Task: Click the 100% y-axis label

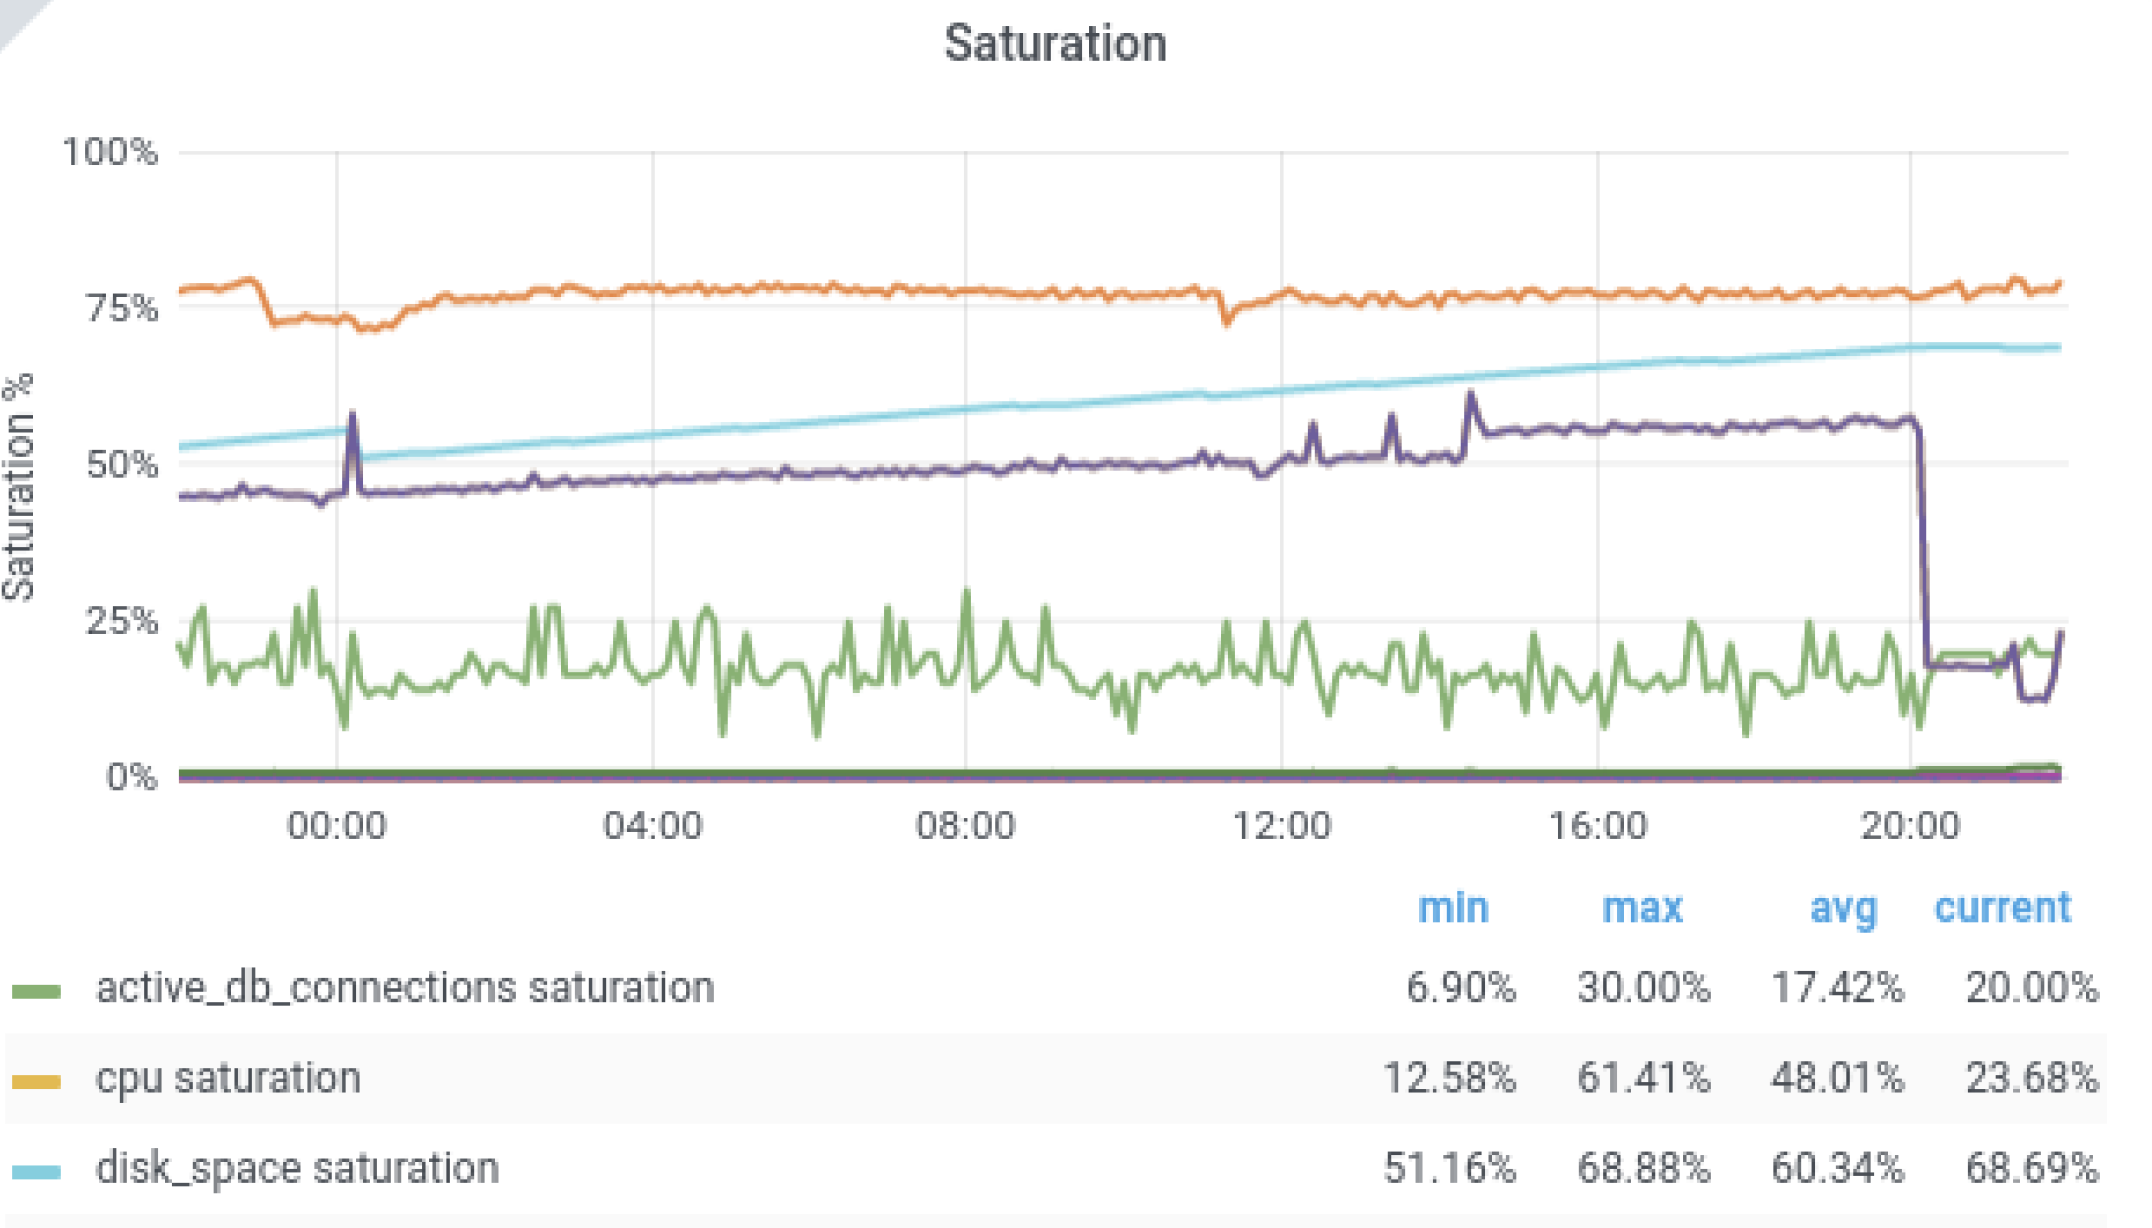Action: point(110,152)
